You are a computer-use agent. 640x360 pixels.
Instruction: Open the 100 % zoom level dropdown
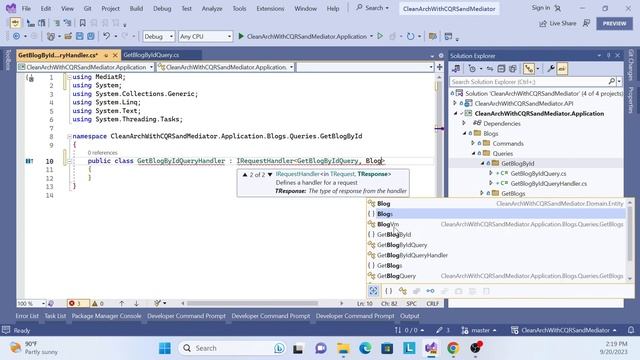[31, 303]
